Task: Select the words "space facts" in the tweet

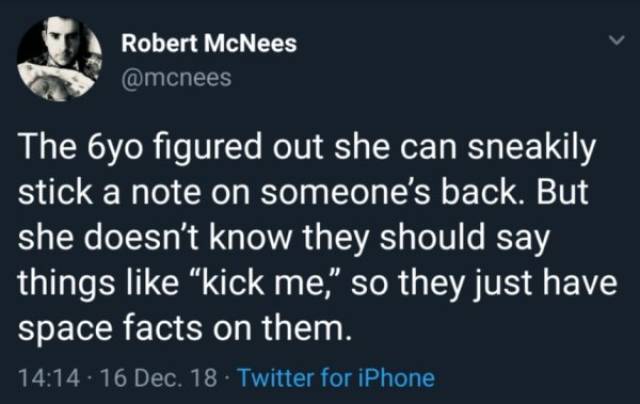Action: coord(110,329)
